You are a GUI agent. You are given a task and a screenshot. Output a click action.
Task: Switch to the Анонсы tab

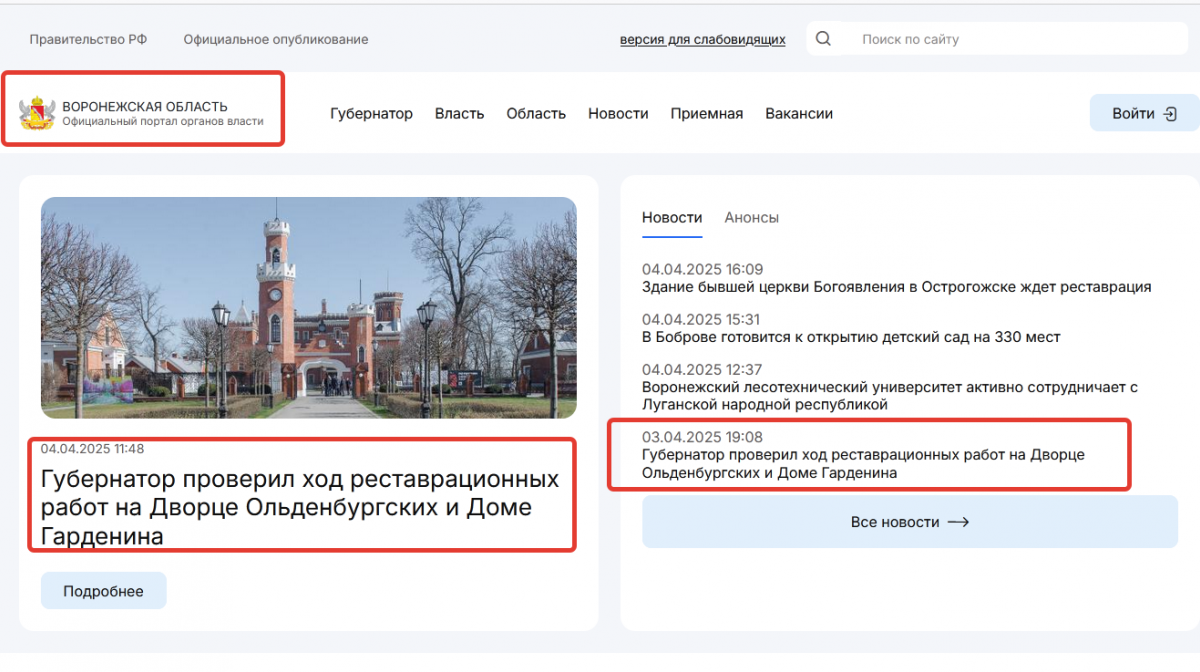751,218
